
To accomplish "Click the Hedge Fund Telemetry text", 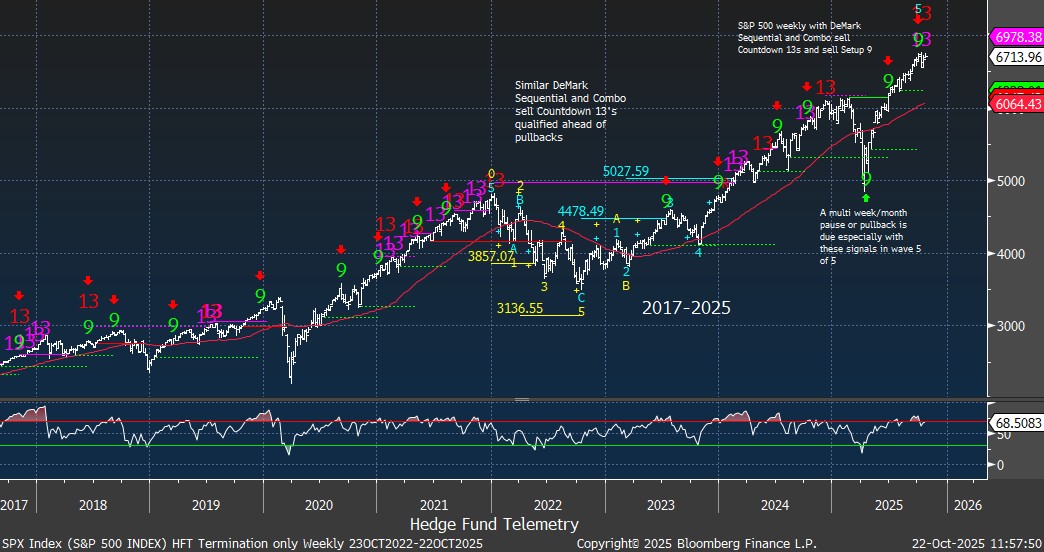I will (494, 524).
